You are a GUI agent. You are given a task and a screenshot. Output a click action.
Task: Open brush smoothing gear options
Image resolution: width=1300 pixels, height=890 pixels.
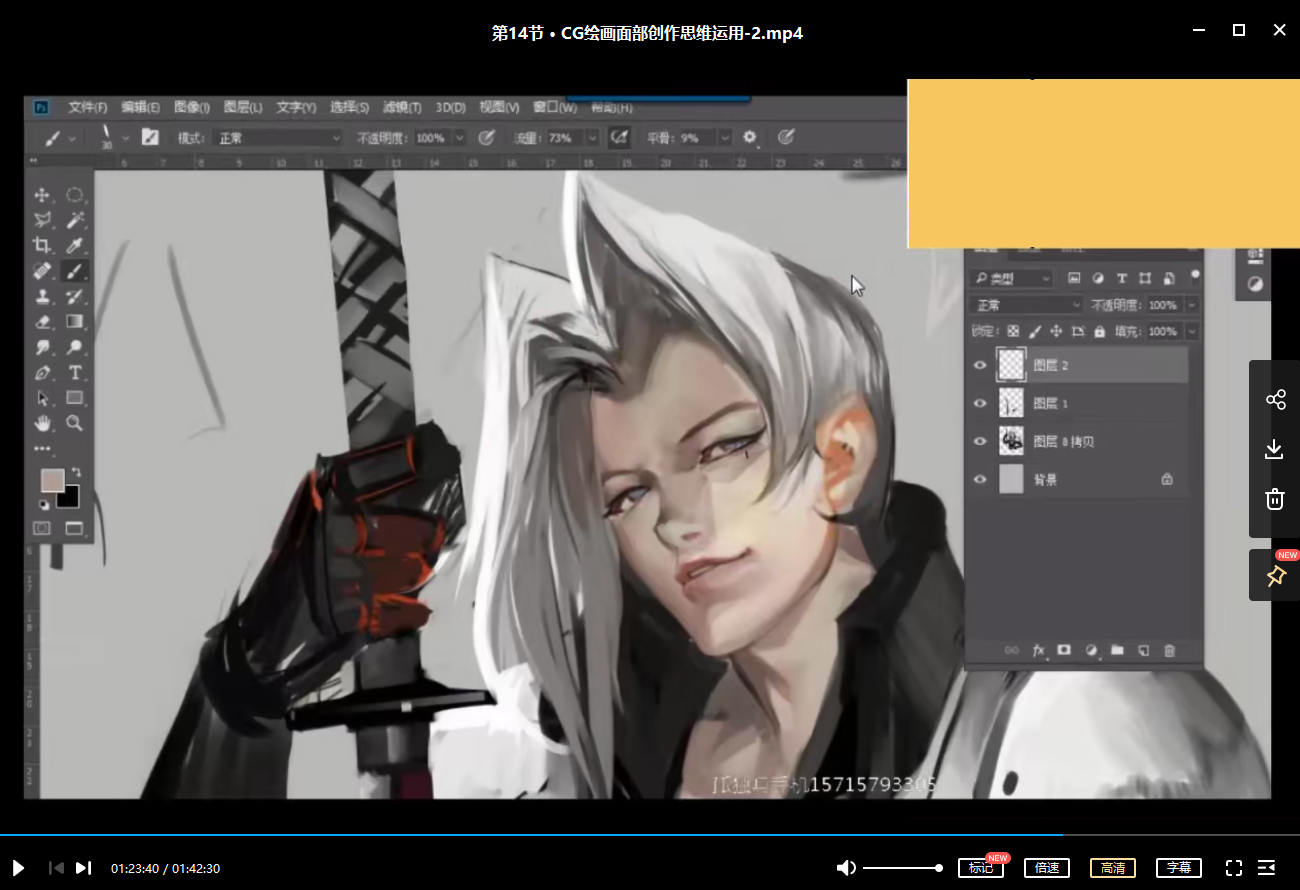click(749, 137)
